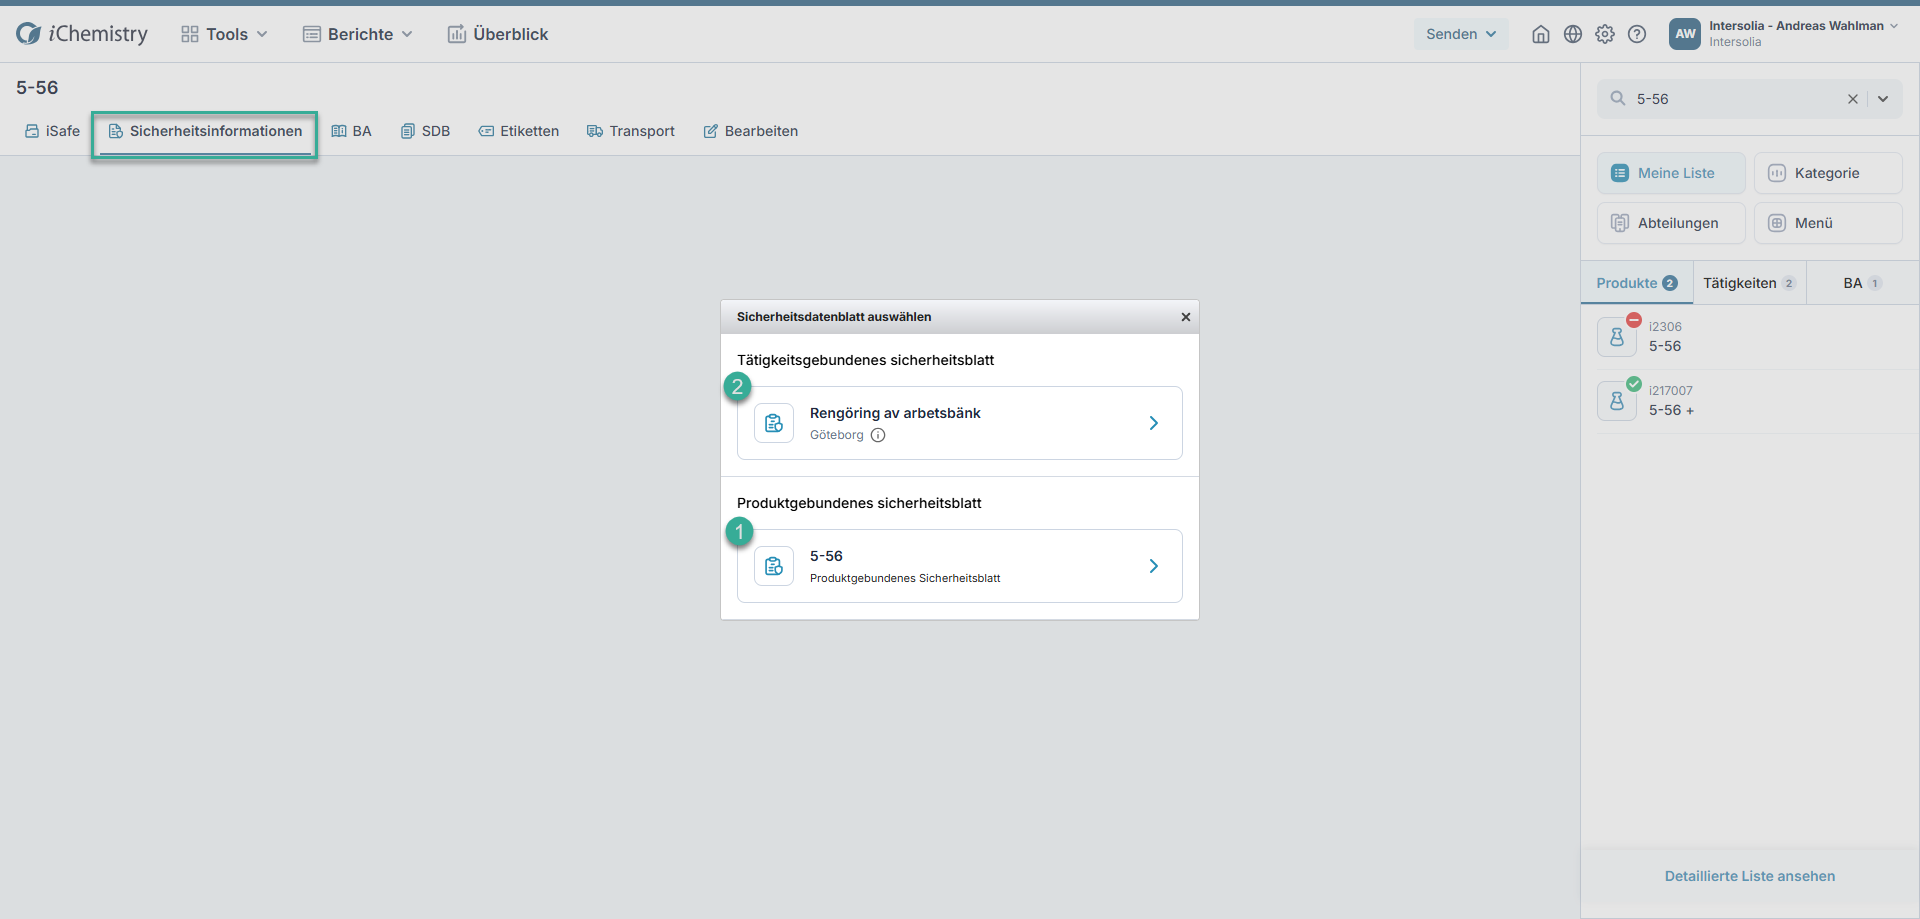Open the SDB tab
The width and height of the screenshot is (1920, 919).
pyautogui.click(x=425, y=131)
